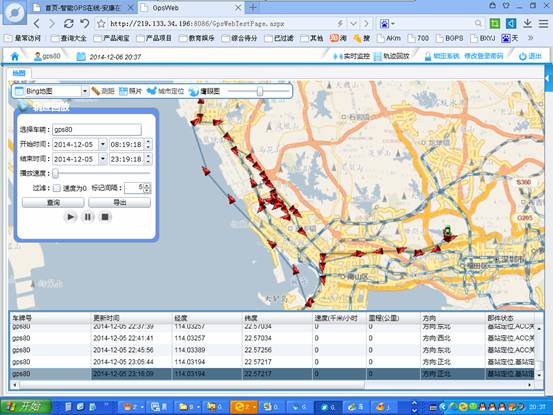
Task: Sort by the 速度(千米/小时) column header
Action: coord(339,318)
